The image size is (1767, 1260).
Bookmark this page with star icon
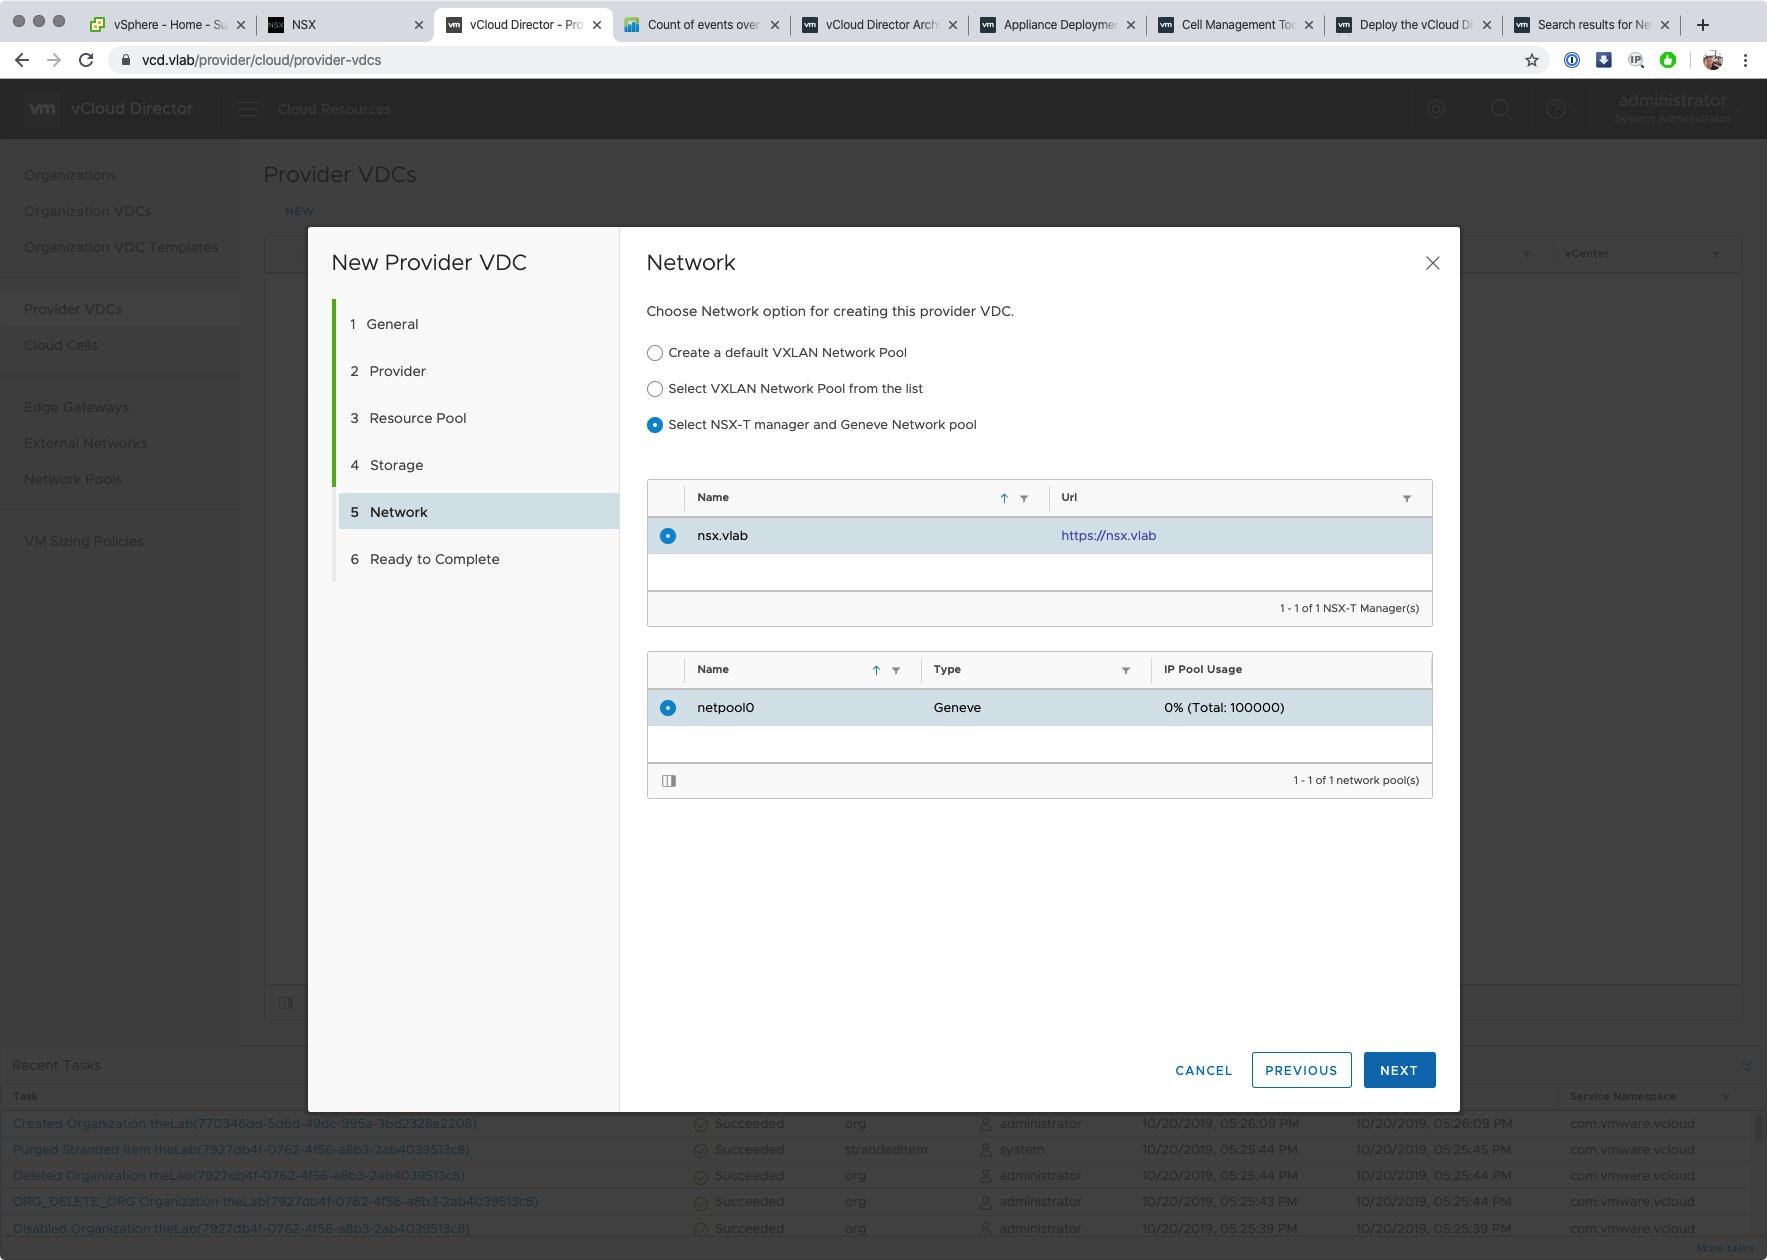click(x=1531, y=60)
